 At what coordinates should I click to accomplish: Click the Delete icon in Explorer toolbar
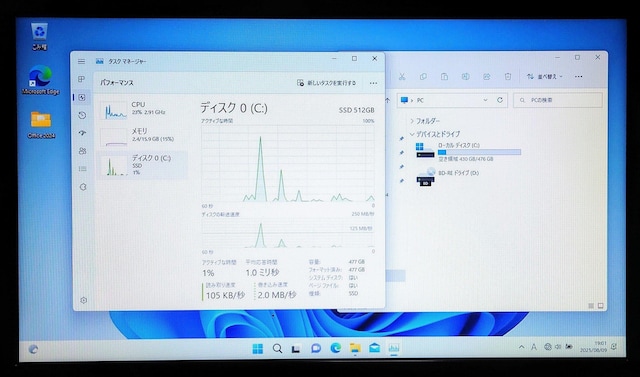coord(508,76)
